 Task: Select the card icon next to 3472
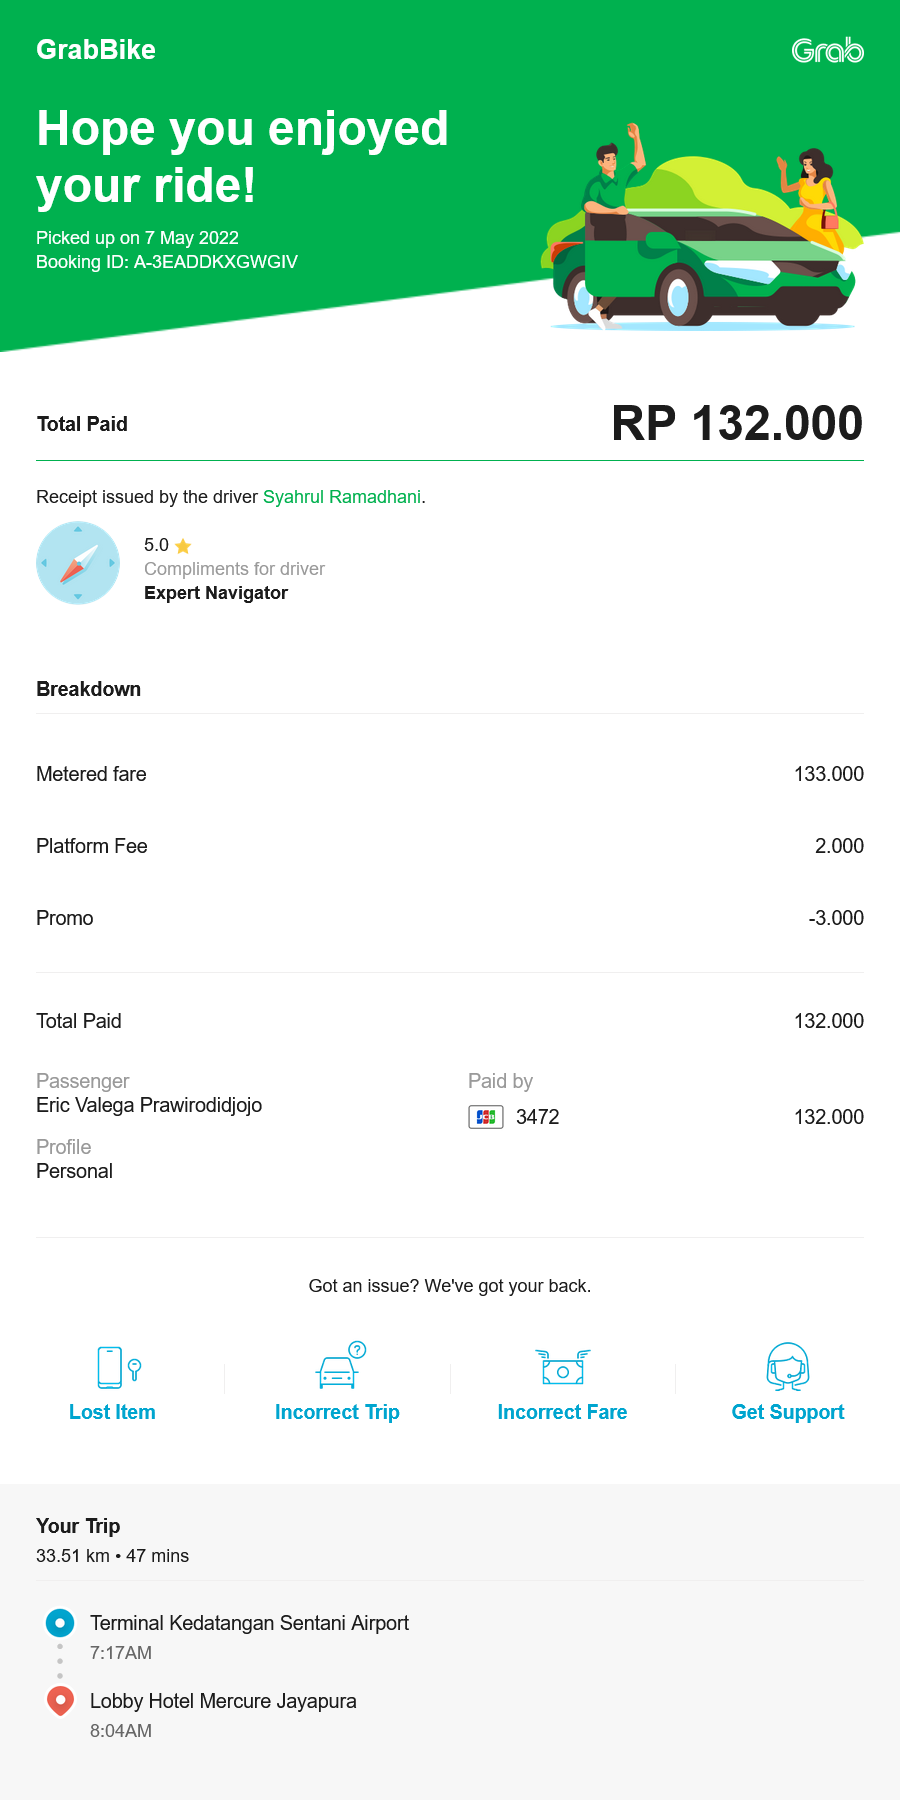coord(486,1117)
